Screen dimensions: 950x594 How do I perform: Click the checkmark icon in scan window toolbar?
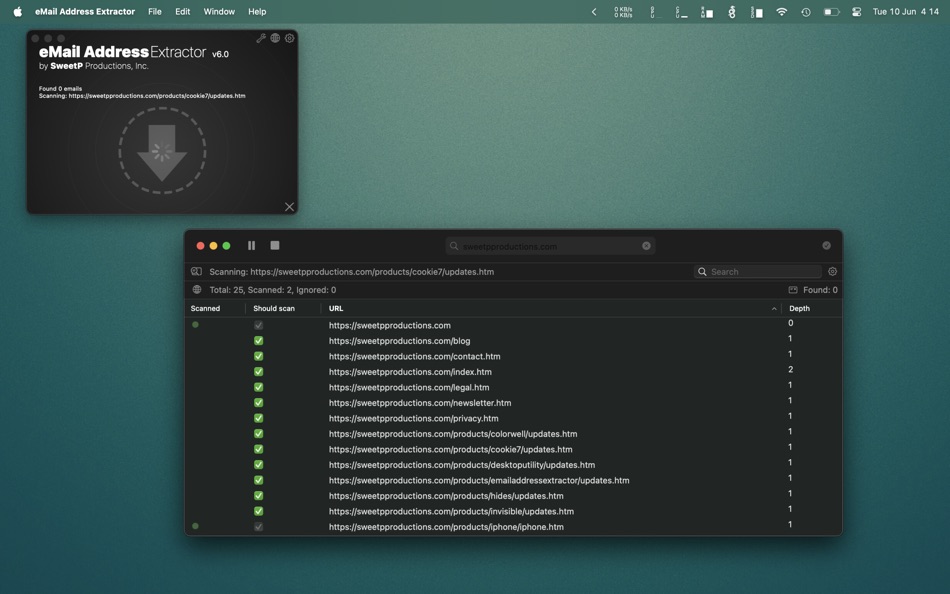pos(826,245)
